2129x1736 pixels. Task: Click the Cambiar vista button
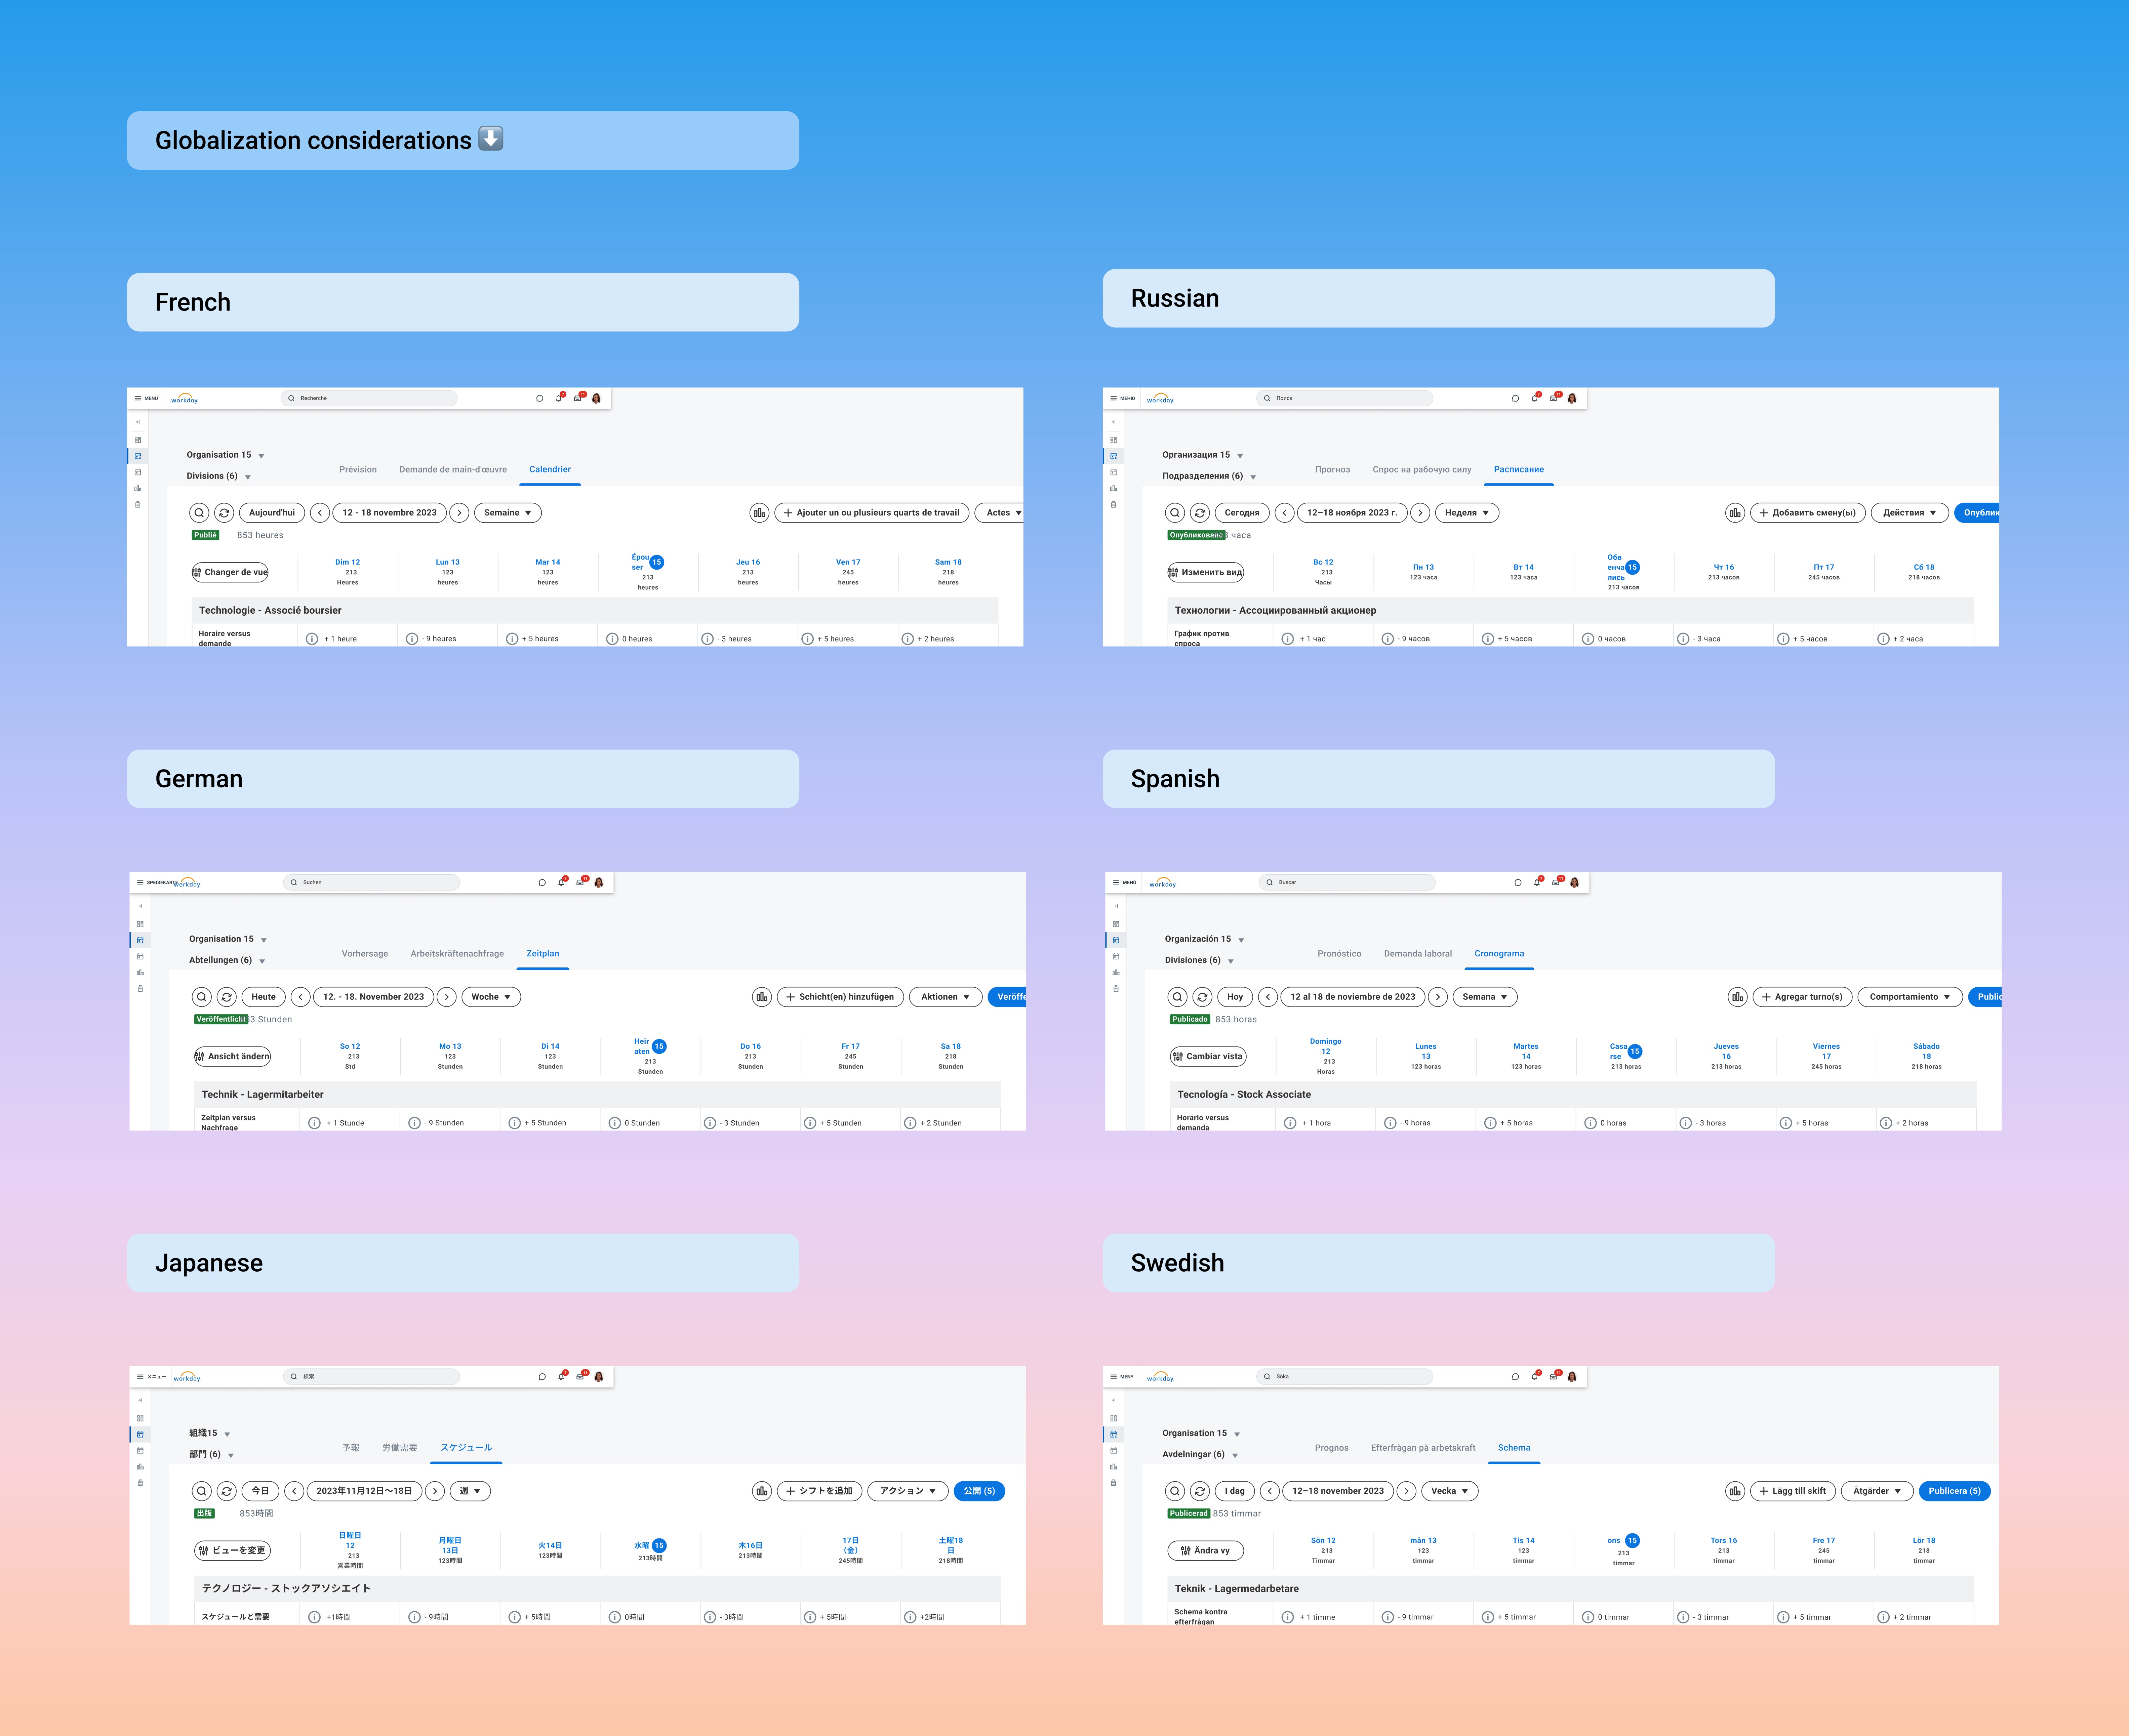coord(1208,1056)
